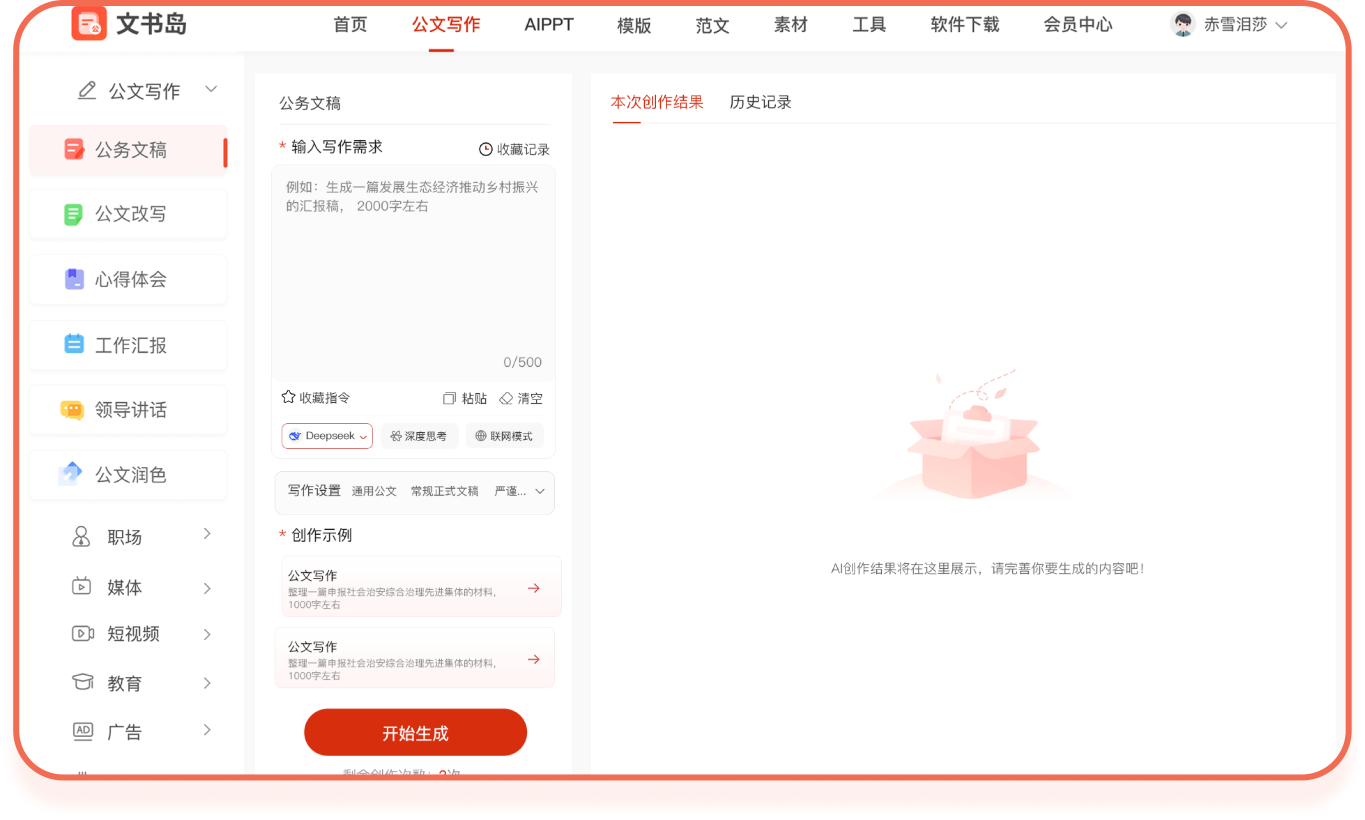
Task: Open the 心得体会 purple bookmark icon
Action: pos(74,279)
